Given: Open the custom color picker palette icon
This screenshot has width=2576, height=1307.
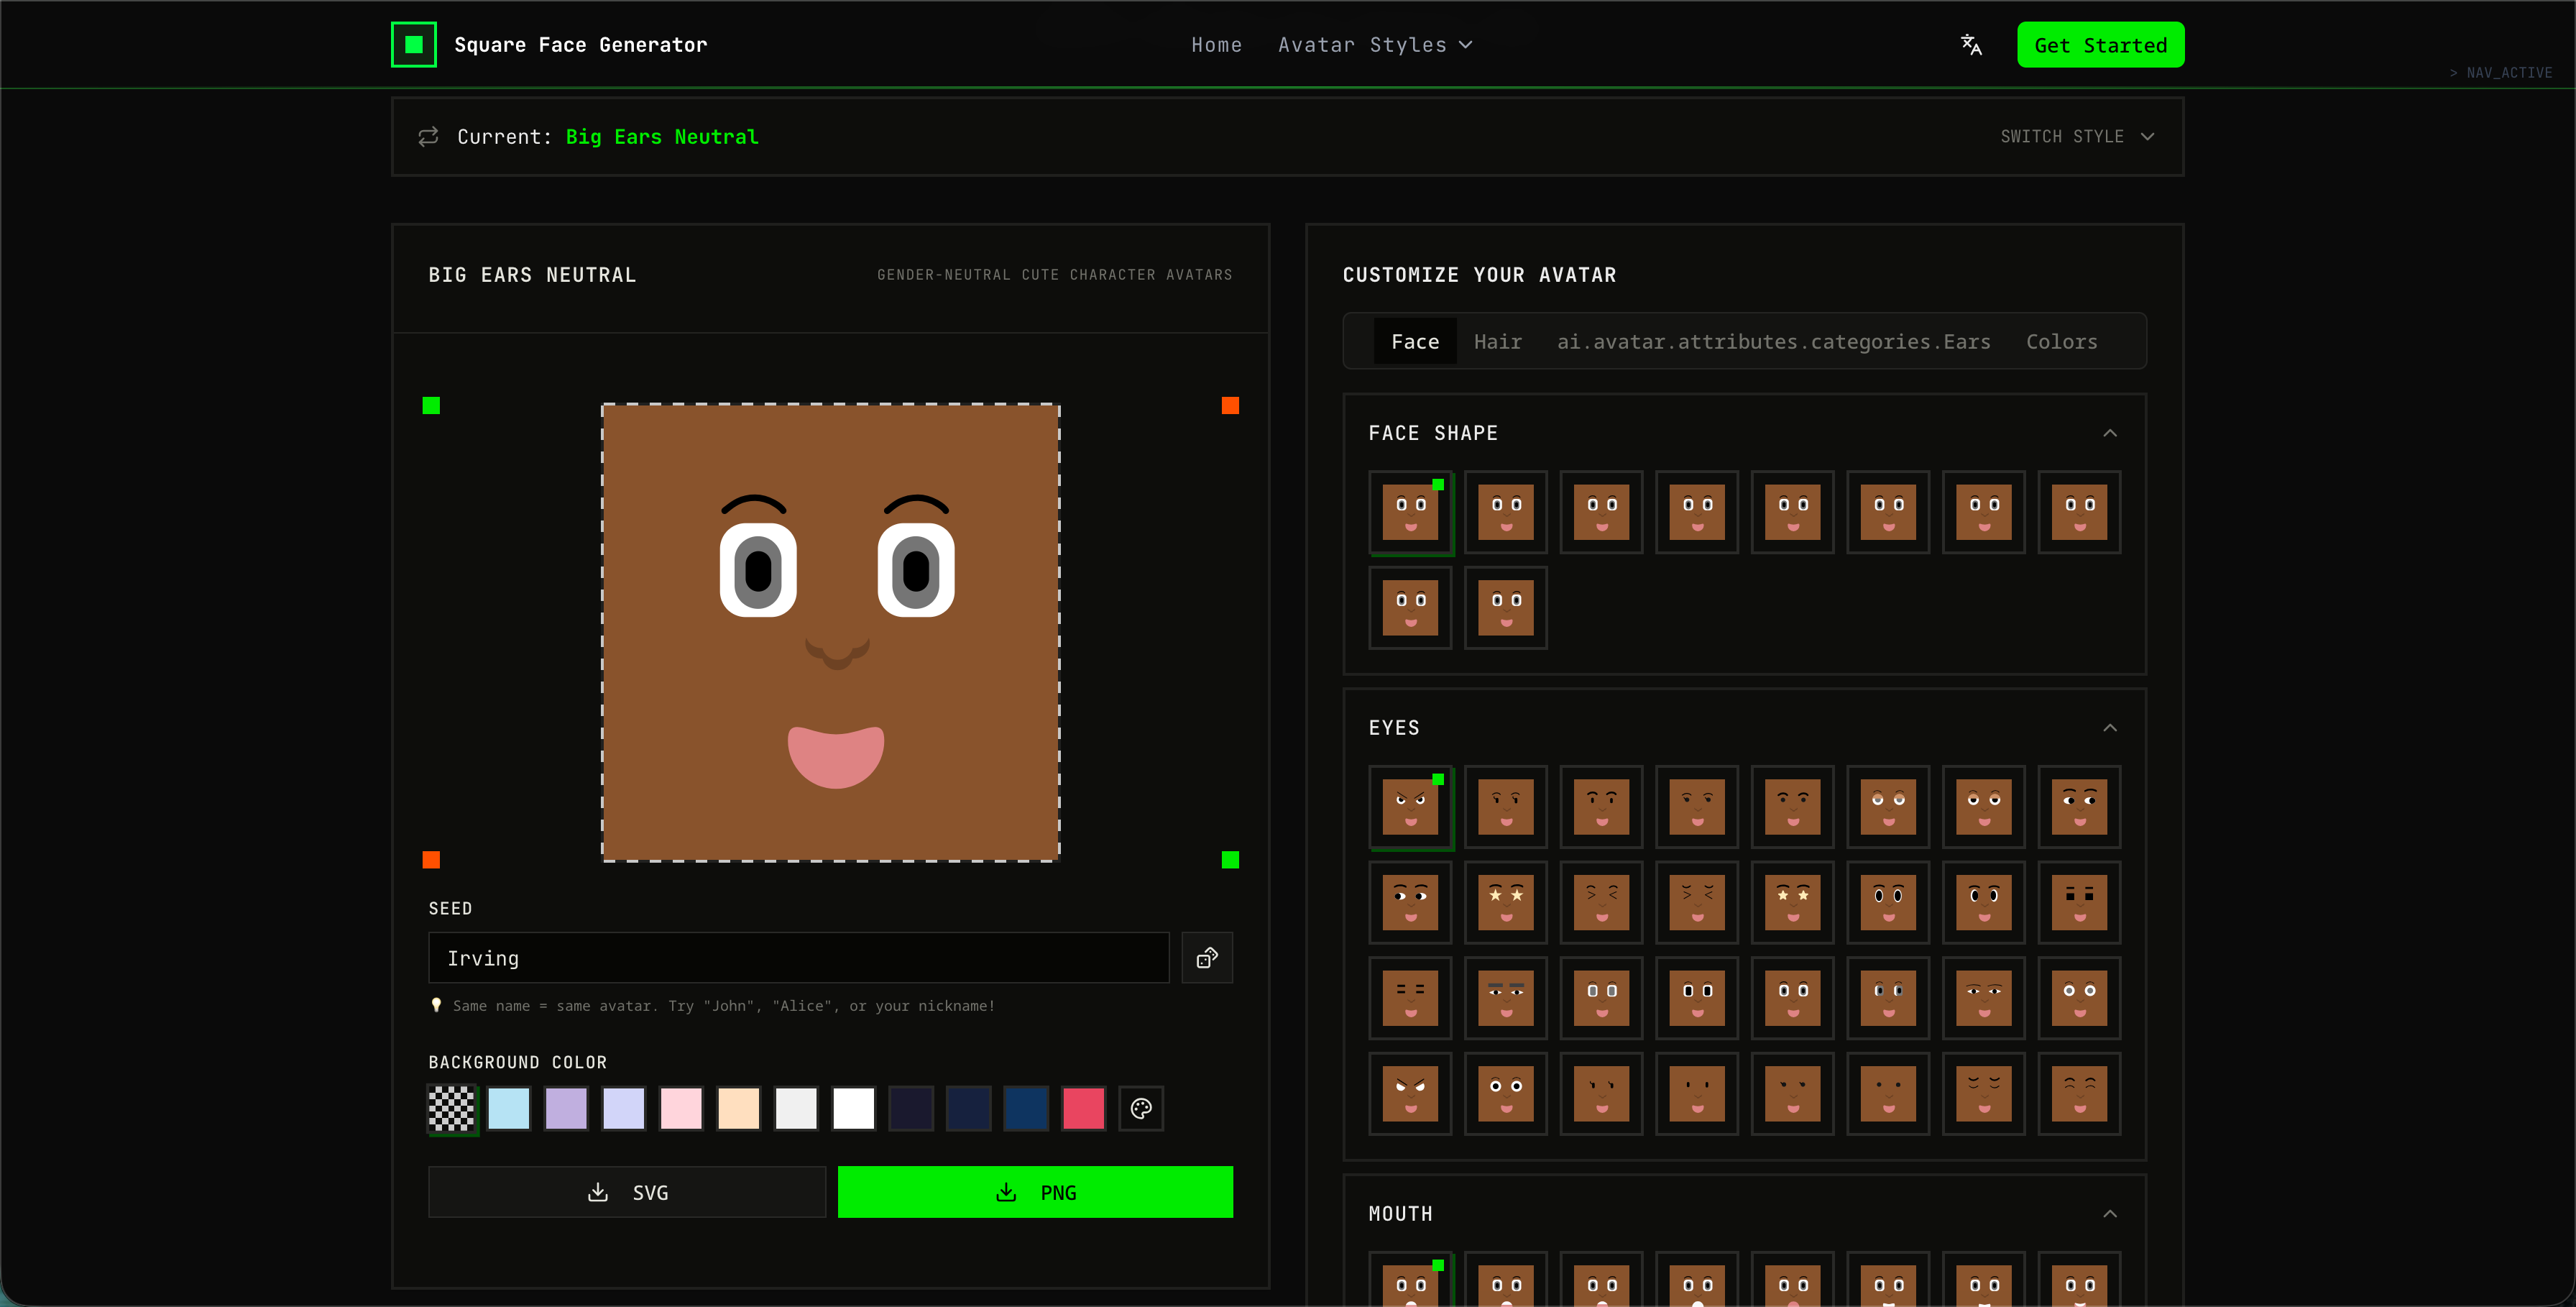Looking at the screenshot, I should (1140, 1108).
